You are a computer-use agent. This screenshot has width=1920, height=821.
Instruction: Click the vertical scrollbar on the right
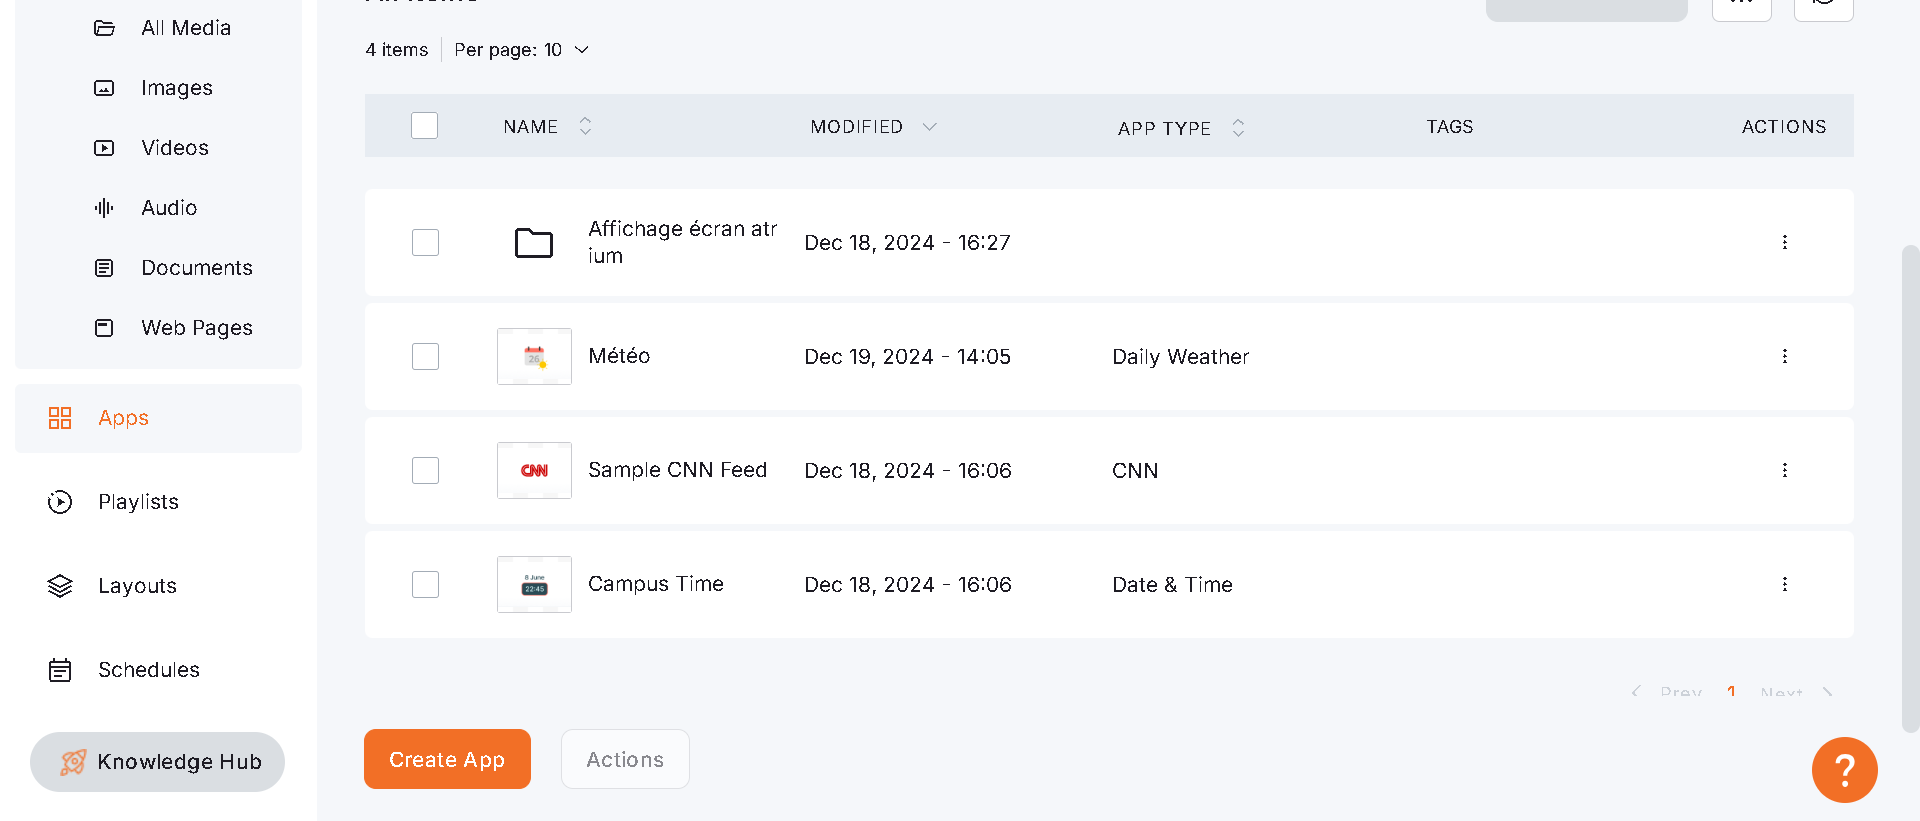(1910, 488)
